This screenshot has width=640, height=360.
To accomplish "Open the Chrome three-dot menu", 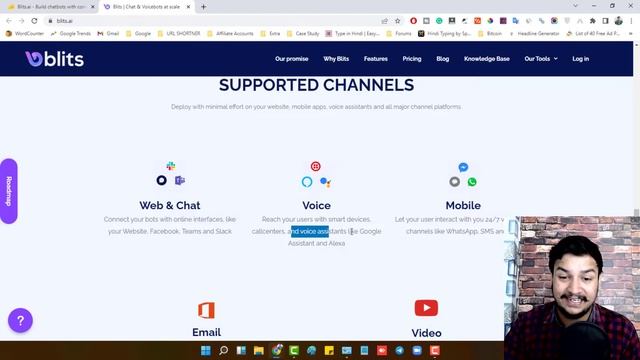I will click(631, 21).
